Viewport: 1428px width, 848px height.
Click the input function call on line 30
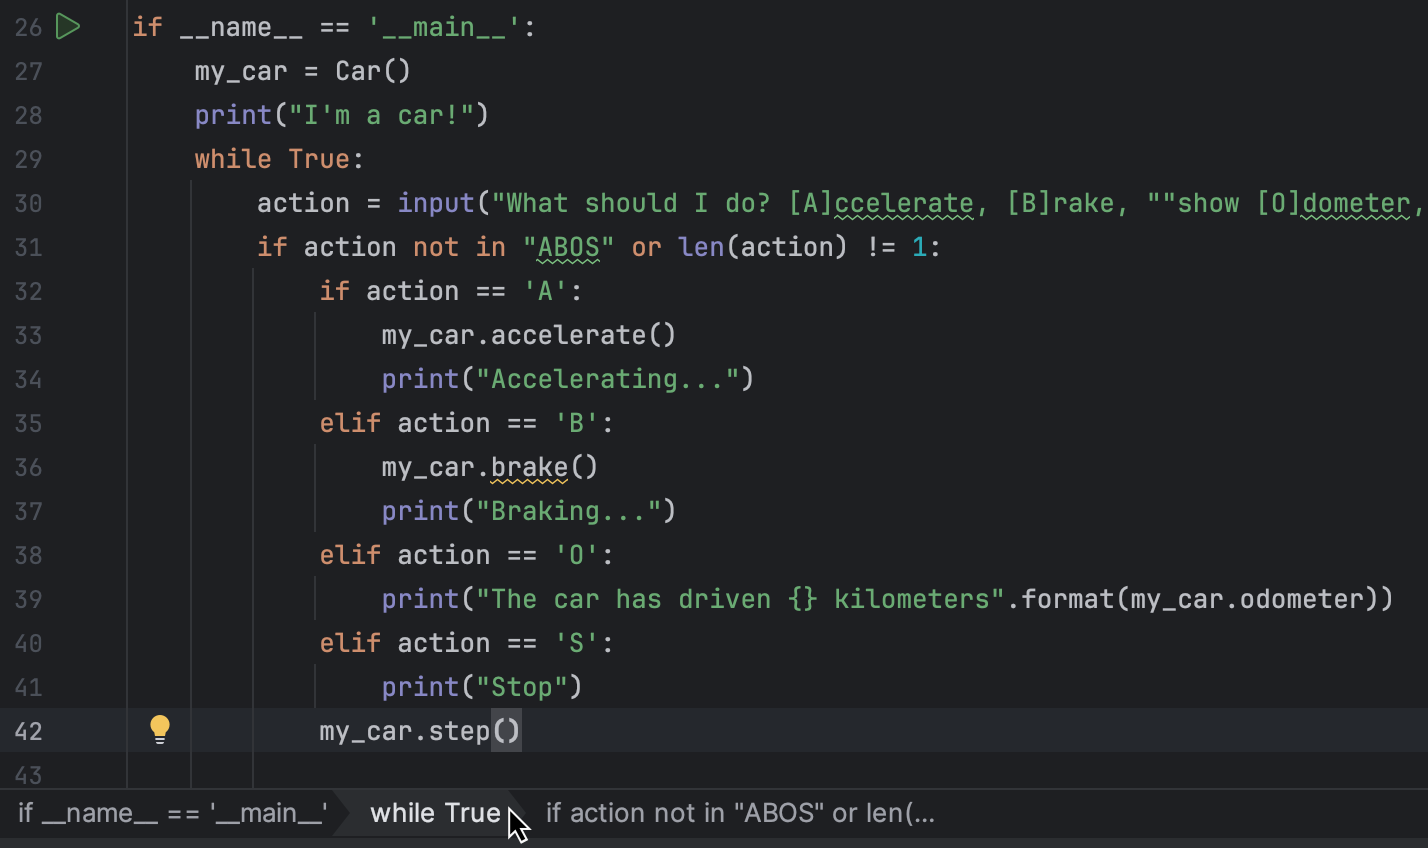436,203
